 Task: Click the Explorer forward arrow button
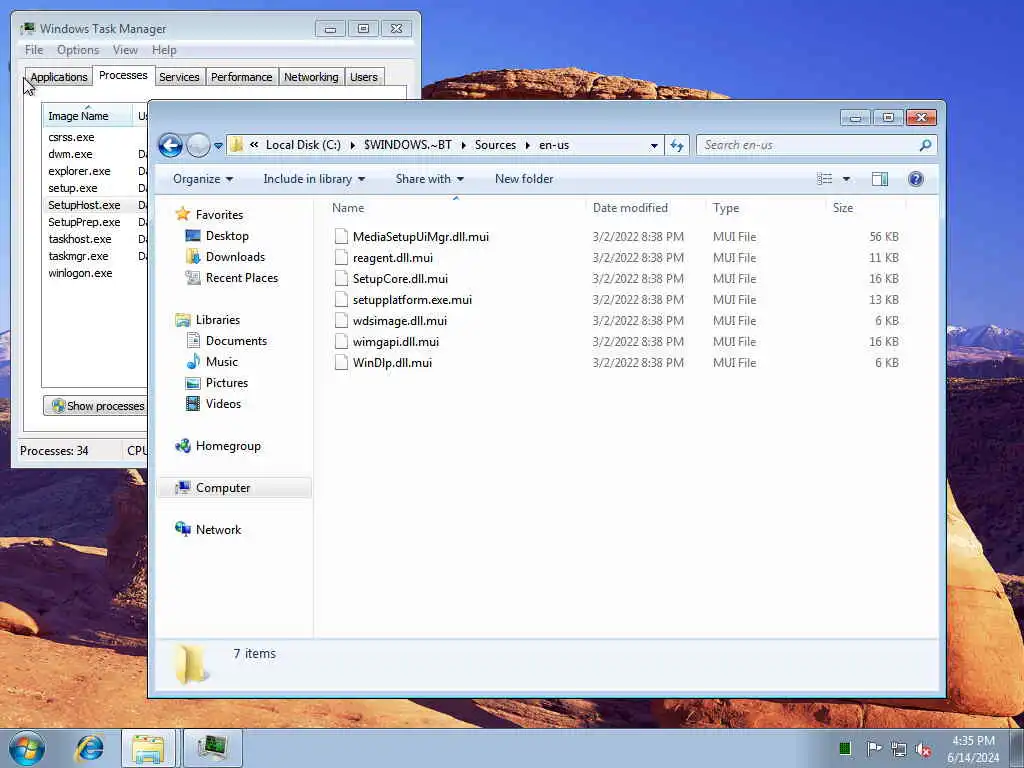pyautogui.click(x=198, y=145)
